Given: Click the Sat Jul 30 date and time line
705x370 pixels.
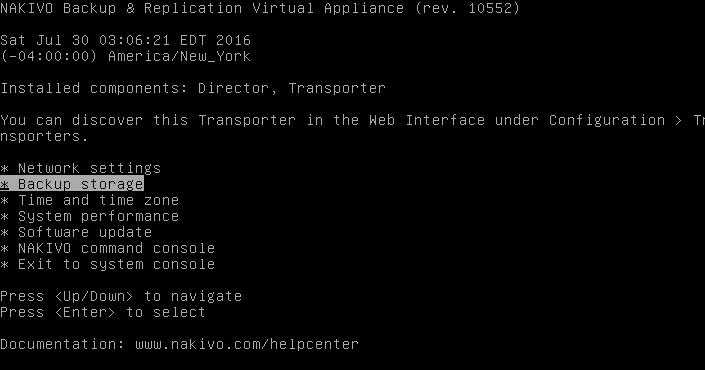Looking at the screenshot, I should pos(125,40).
